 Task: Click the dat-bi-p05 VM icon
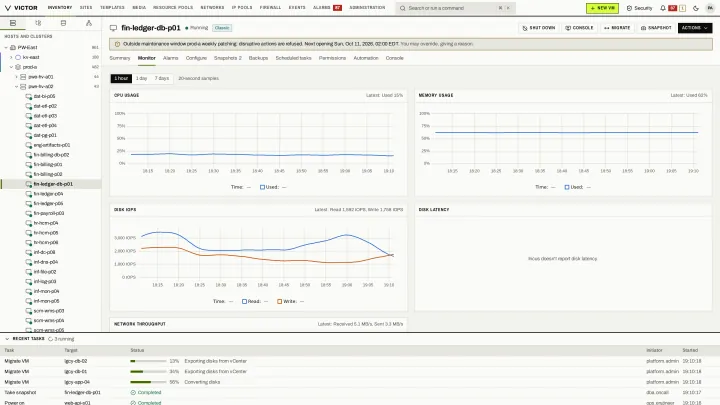(x=28, y=96)
